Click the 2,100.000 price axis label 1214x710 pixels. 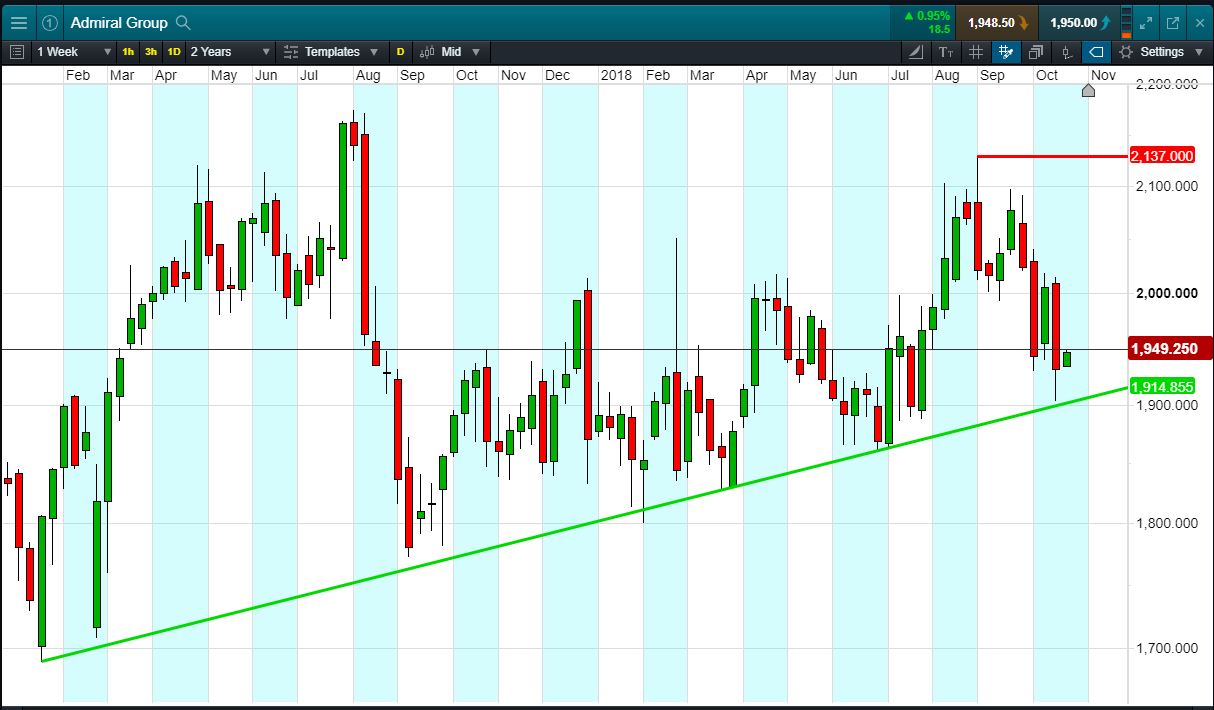click(x=1166, y=186)
